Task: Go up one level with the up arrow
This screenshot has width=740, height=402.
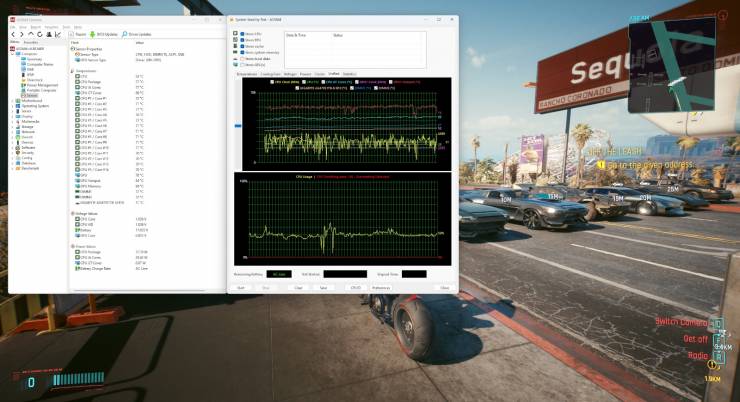Action: point(31,34)
